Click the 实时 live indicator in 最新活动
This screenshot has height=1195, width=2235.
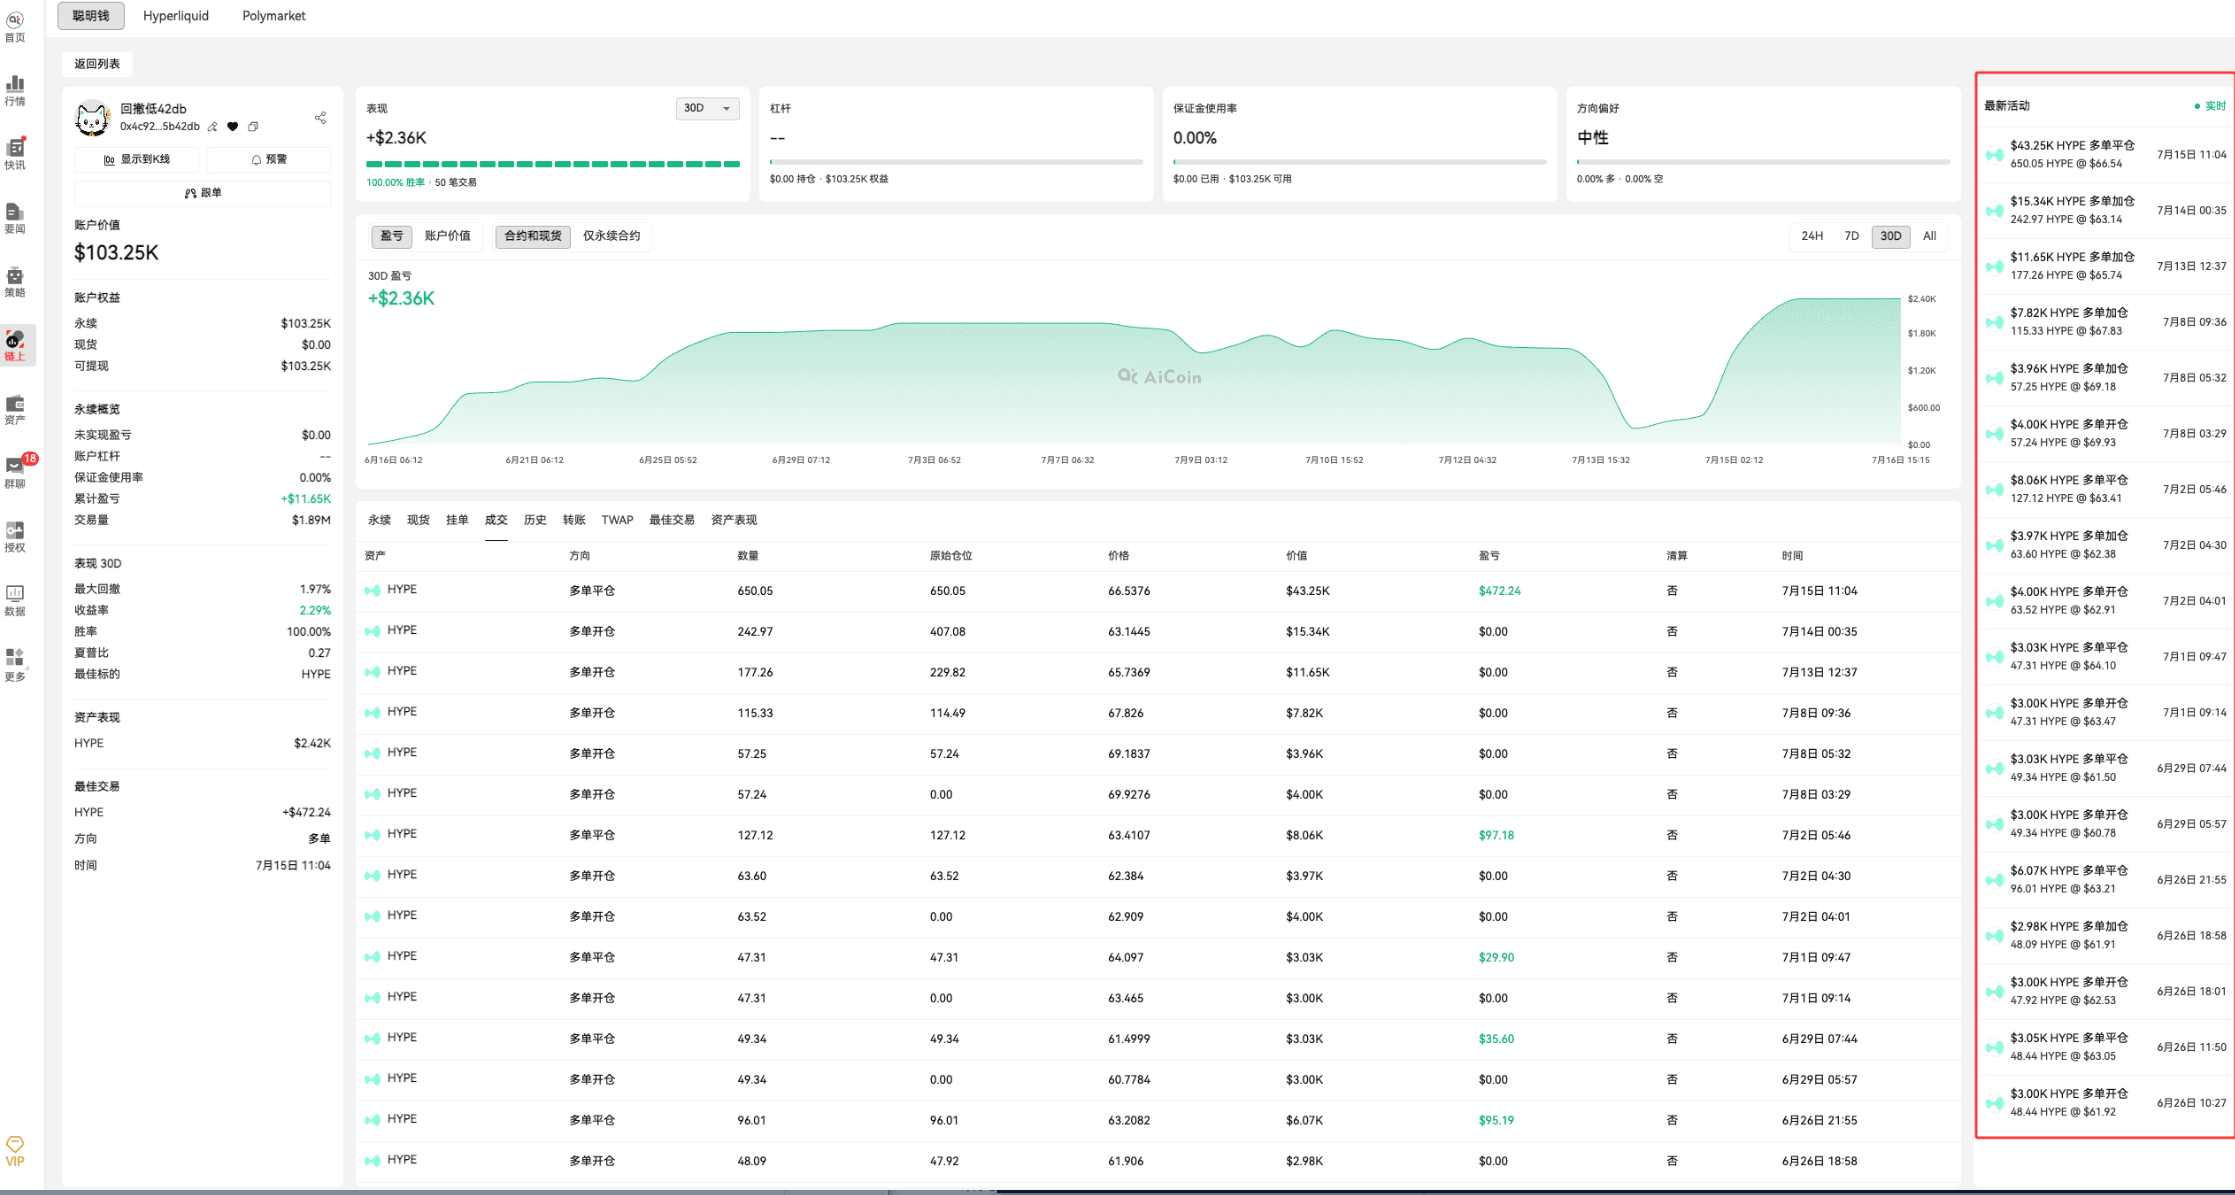click(x=2210, y=106)
